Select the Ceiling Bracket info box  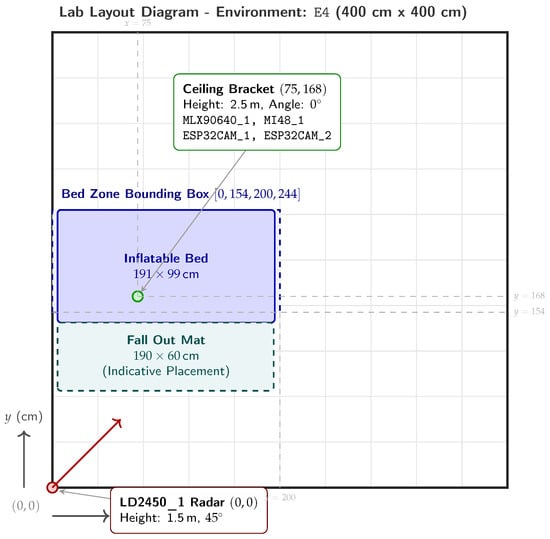click(x=257, y=112)
